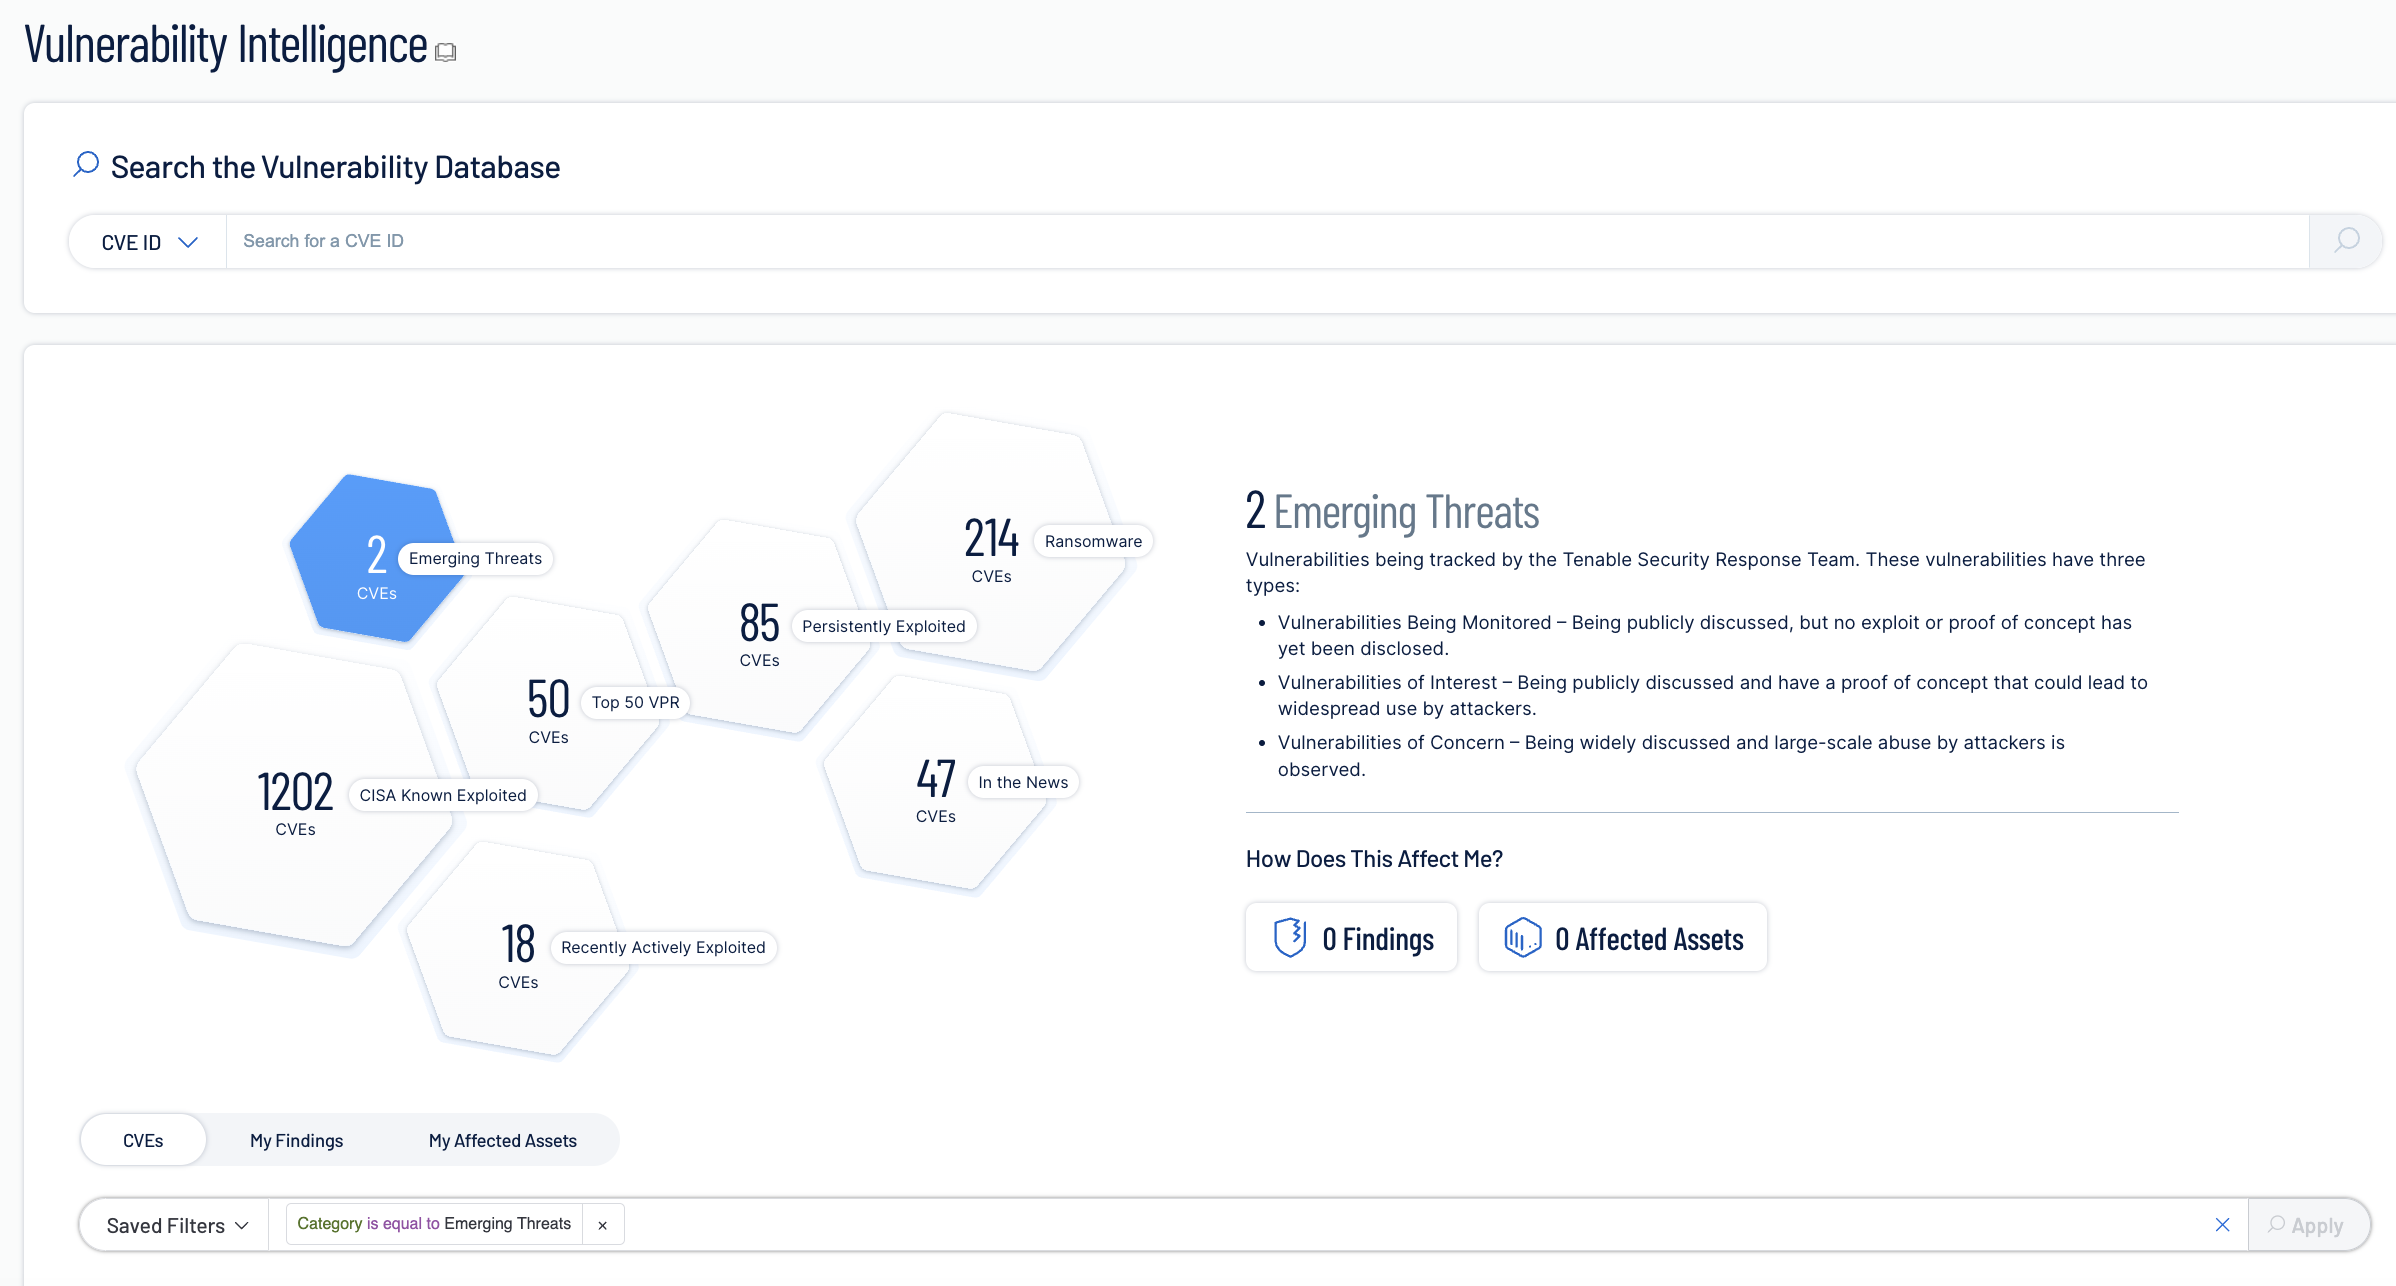Switch to the My Findings tab
The width and height of the screenshot is (2396, 1286).
(x=296, y=1141)
